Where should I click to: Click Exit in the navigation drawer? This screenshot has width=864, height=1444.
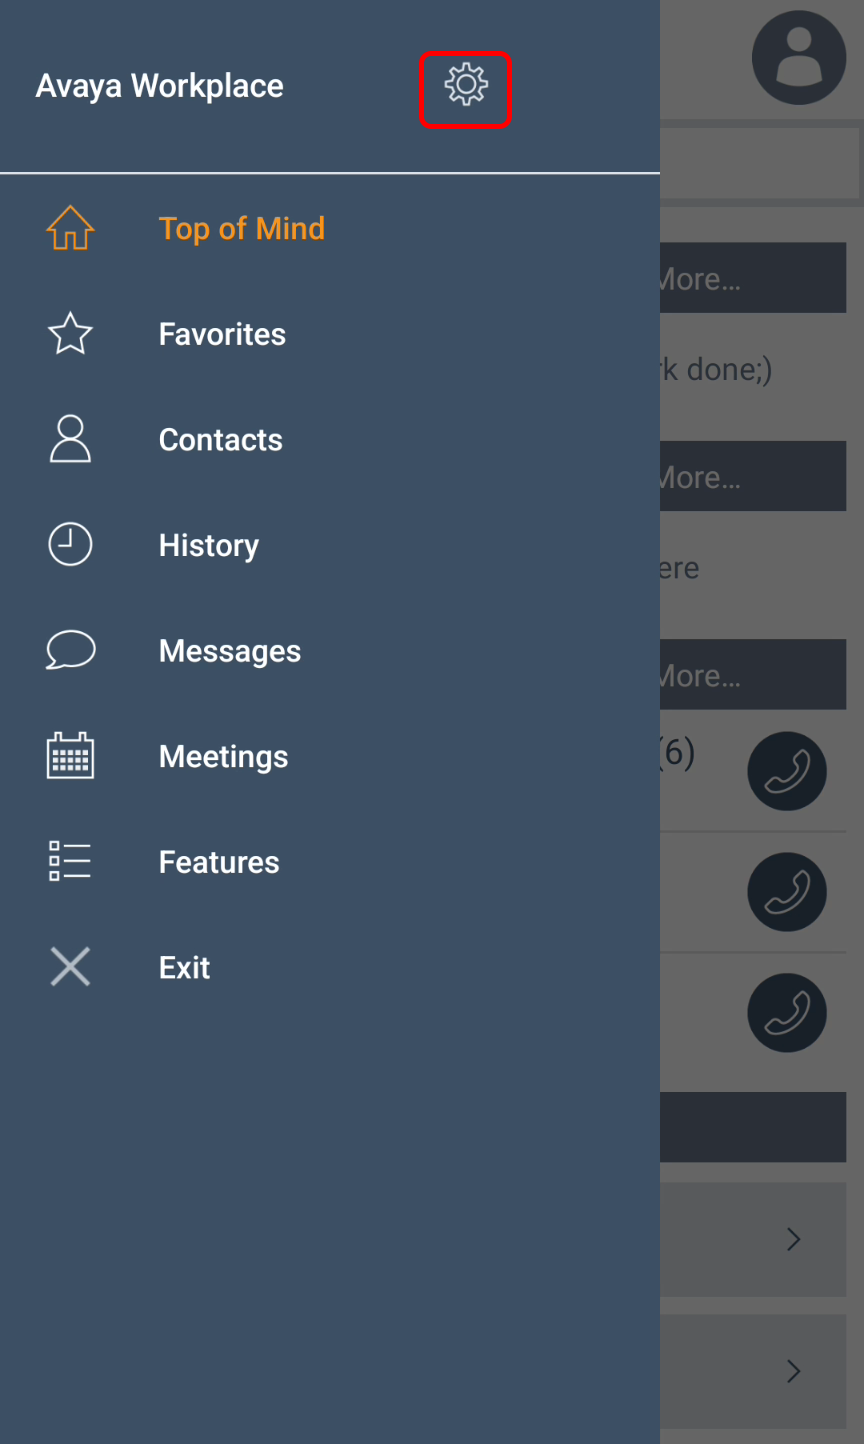point(184,967)
